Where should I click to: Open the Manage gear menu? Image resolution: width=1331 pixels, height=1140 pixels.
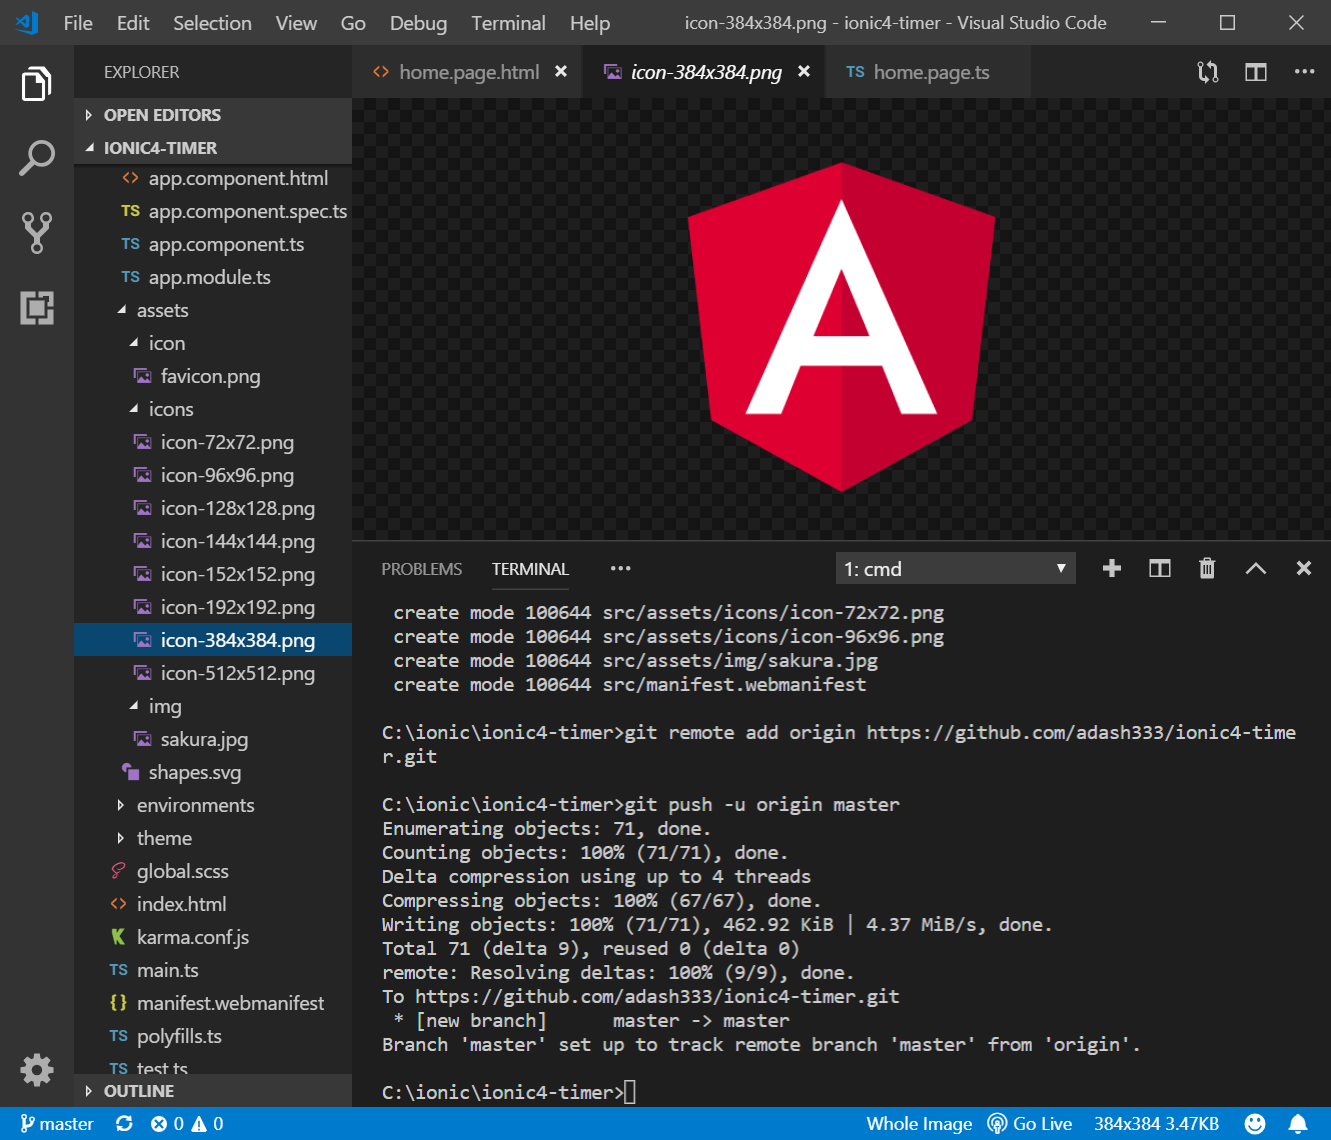37,1070
